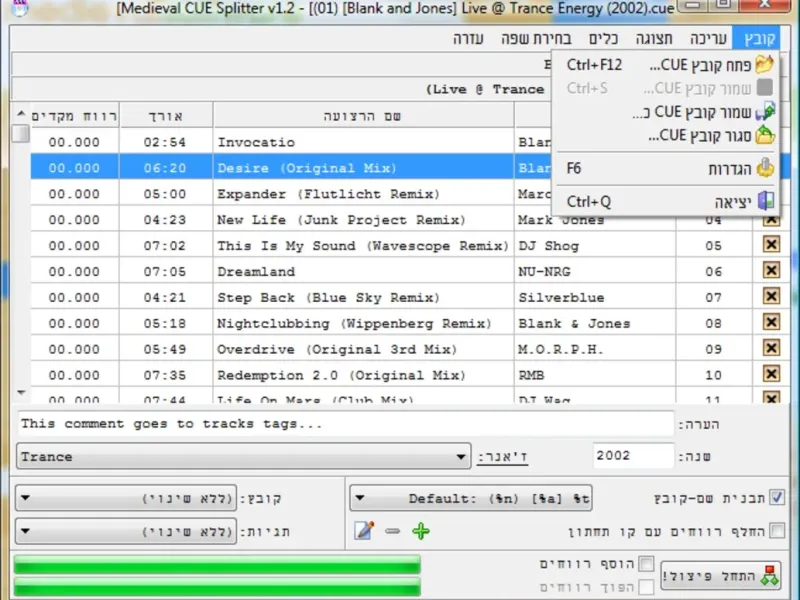The width and height of the screenshot is (800, 600).
Task: Open the Edit (עריכה) menu
Action: (x=708, y=38)
